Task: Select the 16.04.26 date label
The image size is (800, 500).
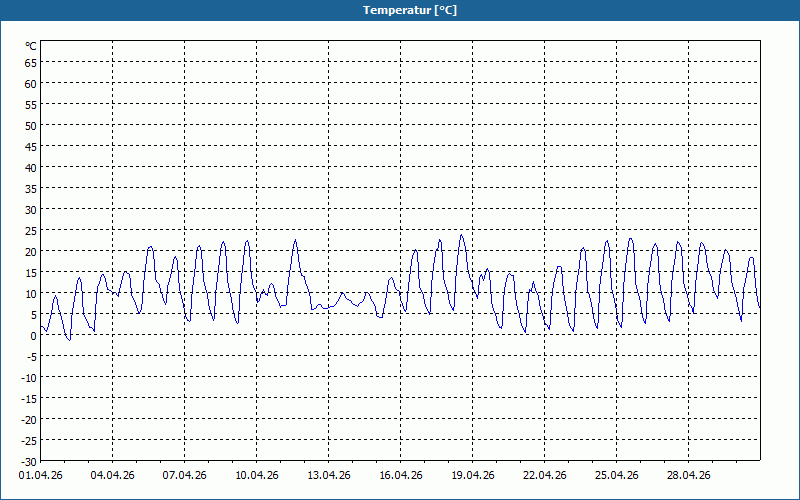Action: (401, 475)
